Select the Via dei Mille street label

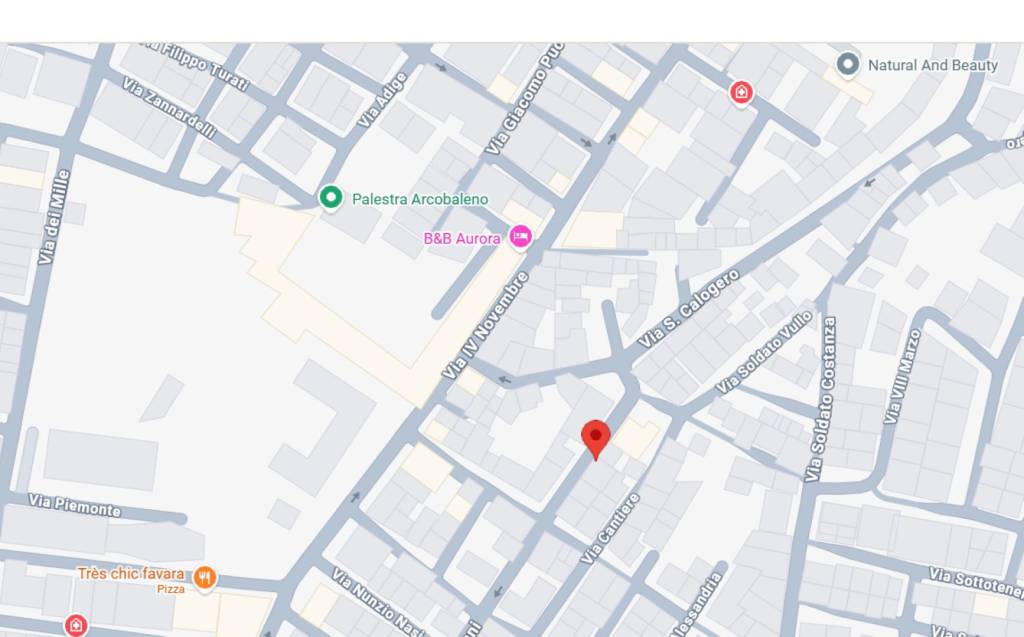(x=54, y=218)
